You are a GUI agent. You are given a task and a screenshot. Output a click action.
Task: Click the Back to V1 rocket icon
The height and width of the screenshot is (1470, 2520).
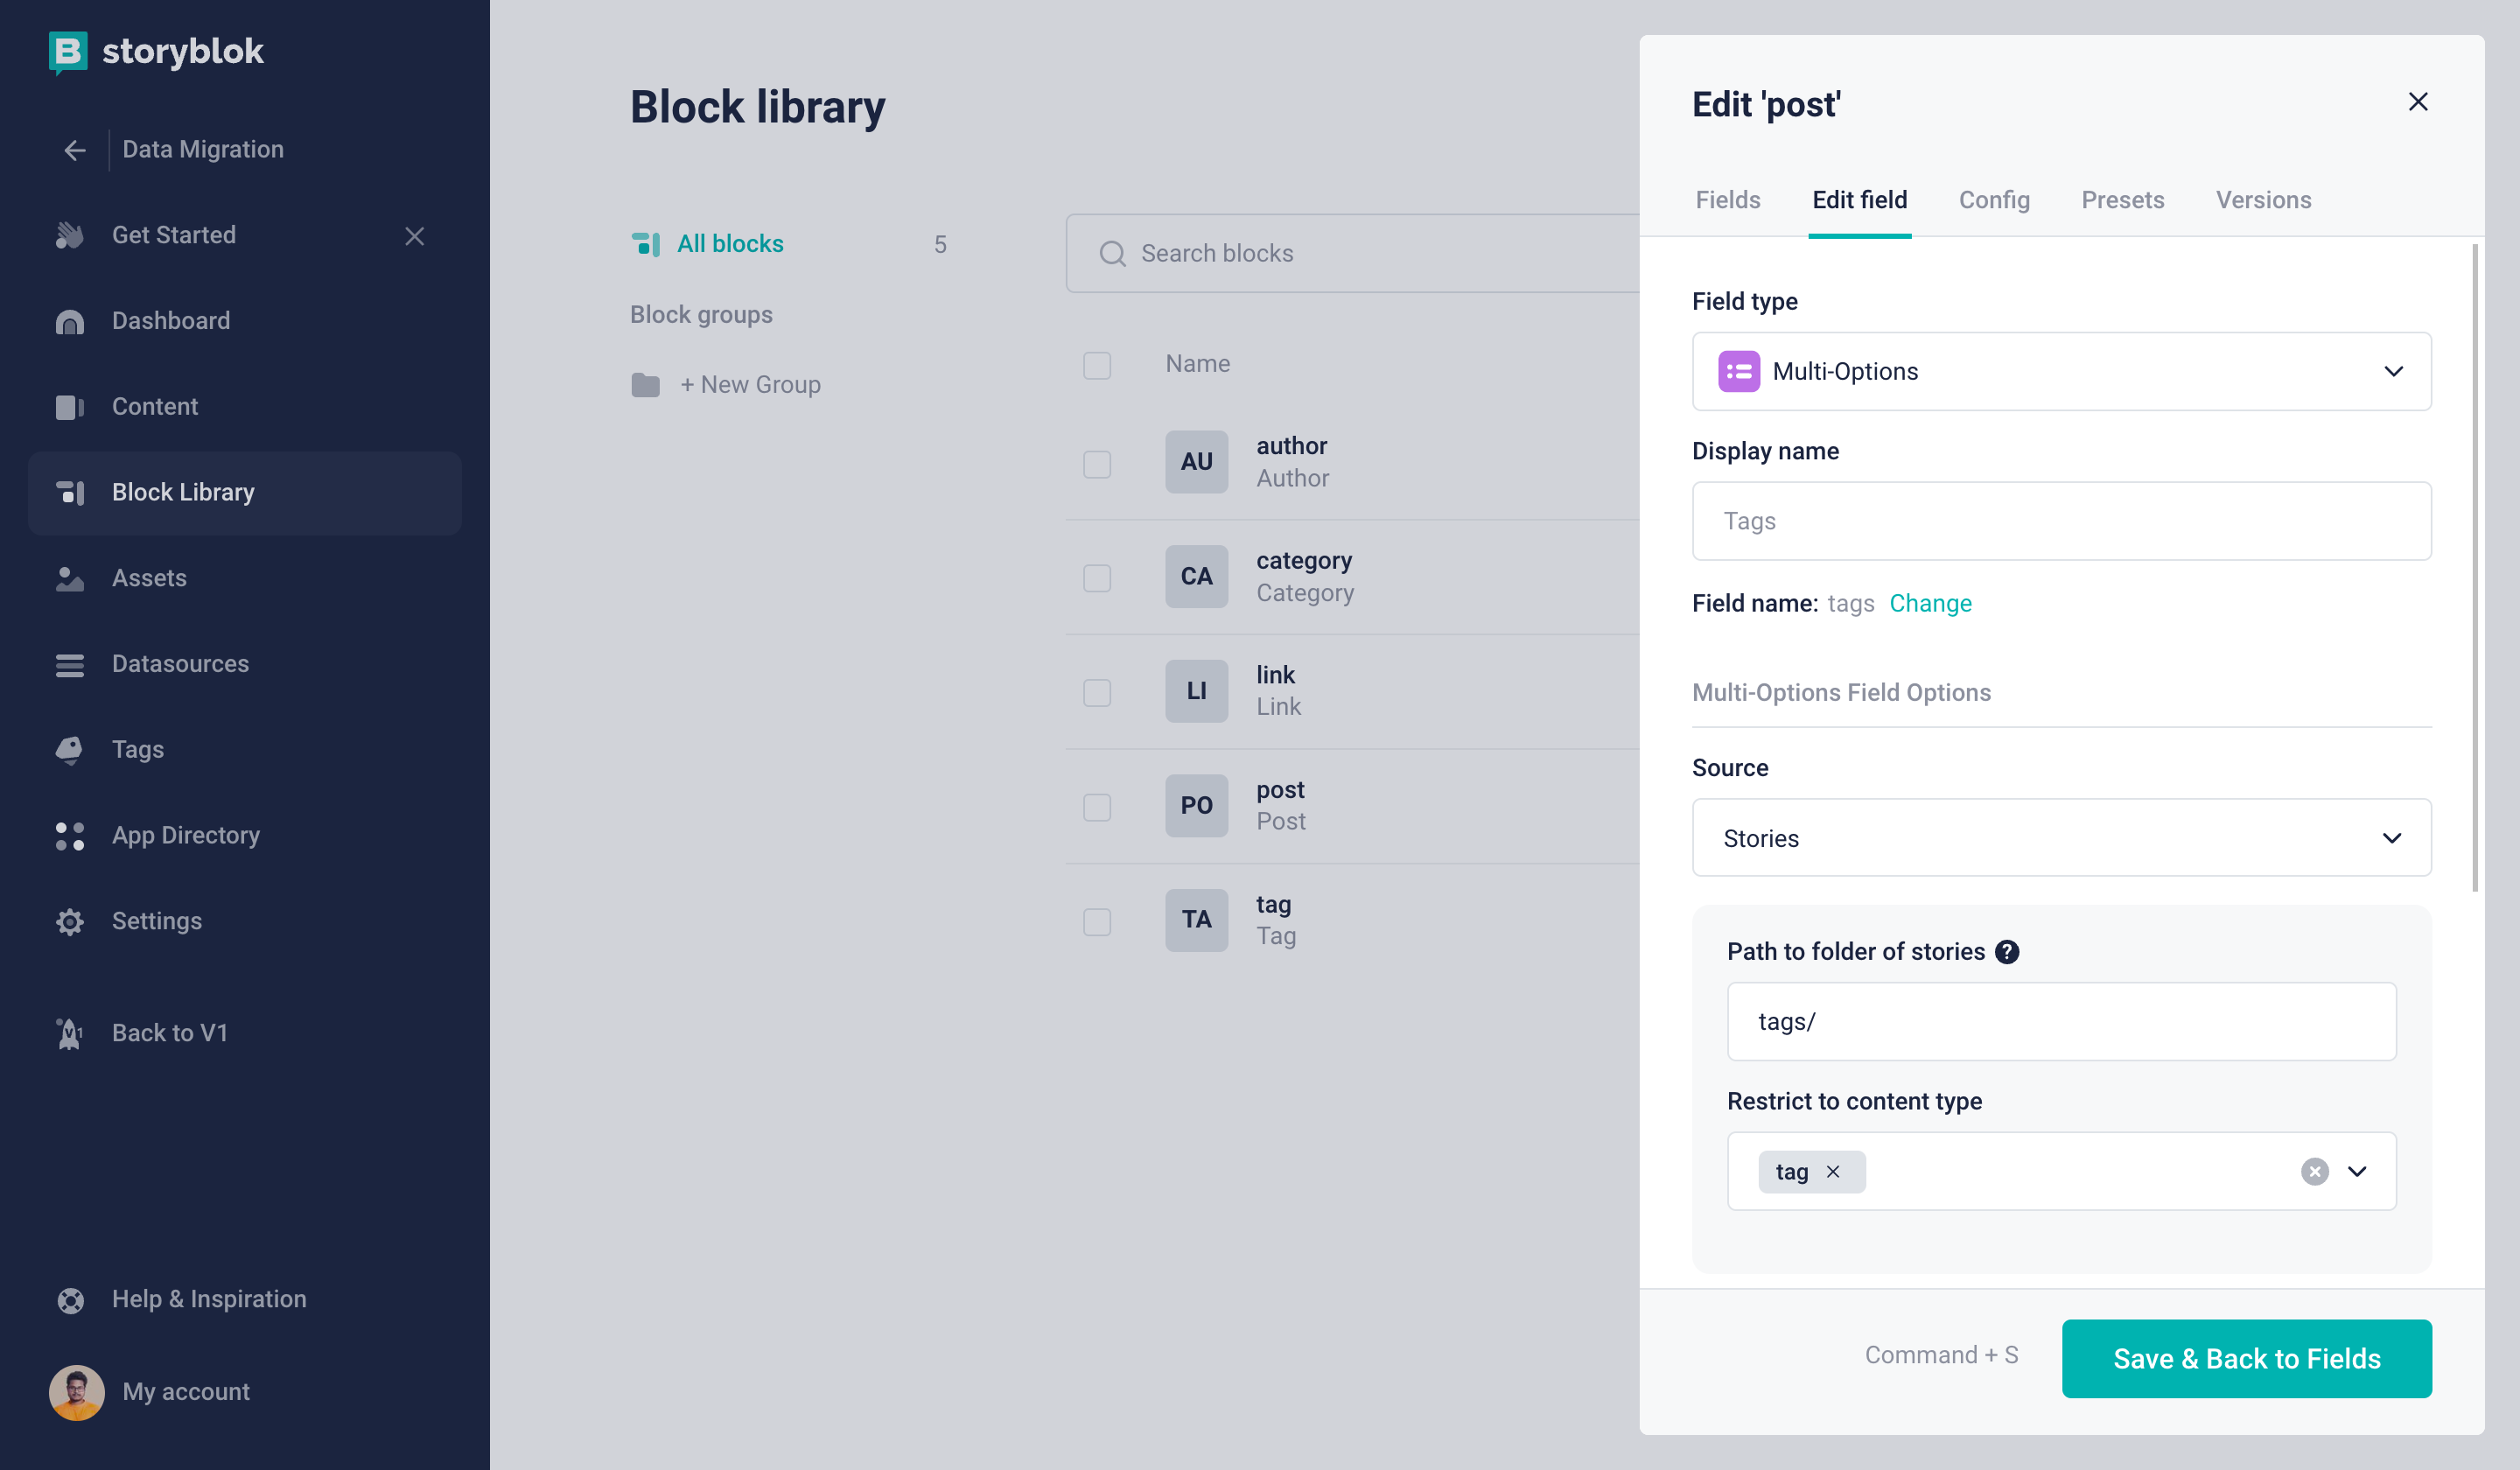(70, 1033)
